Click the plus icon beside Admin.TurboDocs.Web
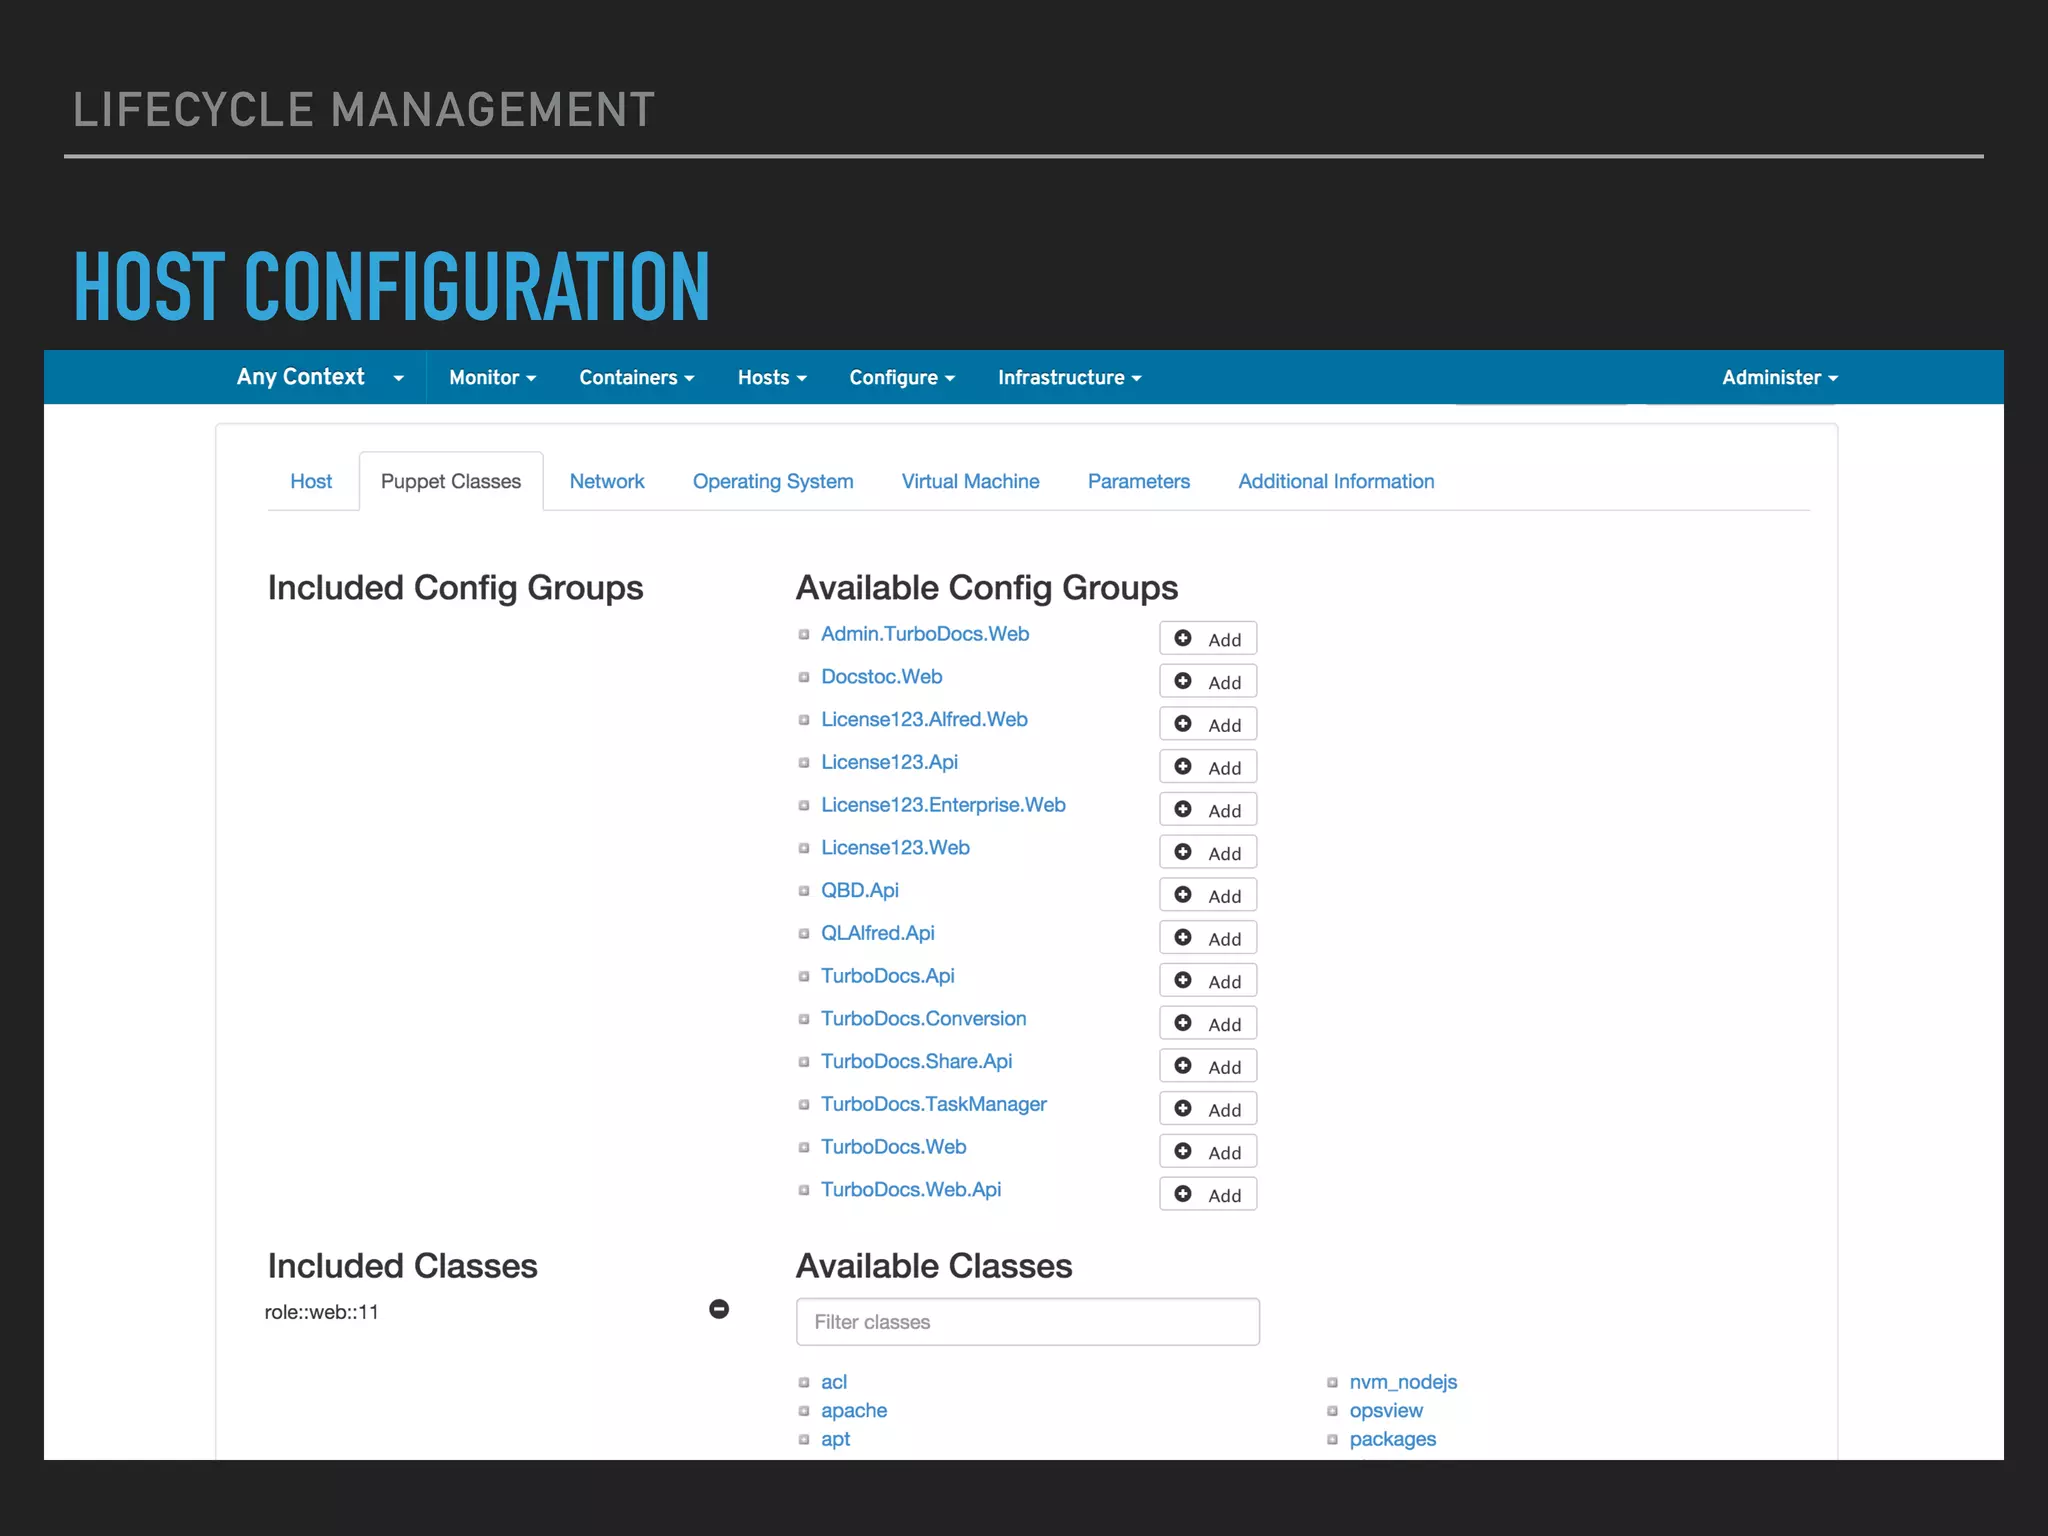Screen dimensions: 2048x1536 [x=1183, y=638]
